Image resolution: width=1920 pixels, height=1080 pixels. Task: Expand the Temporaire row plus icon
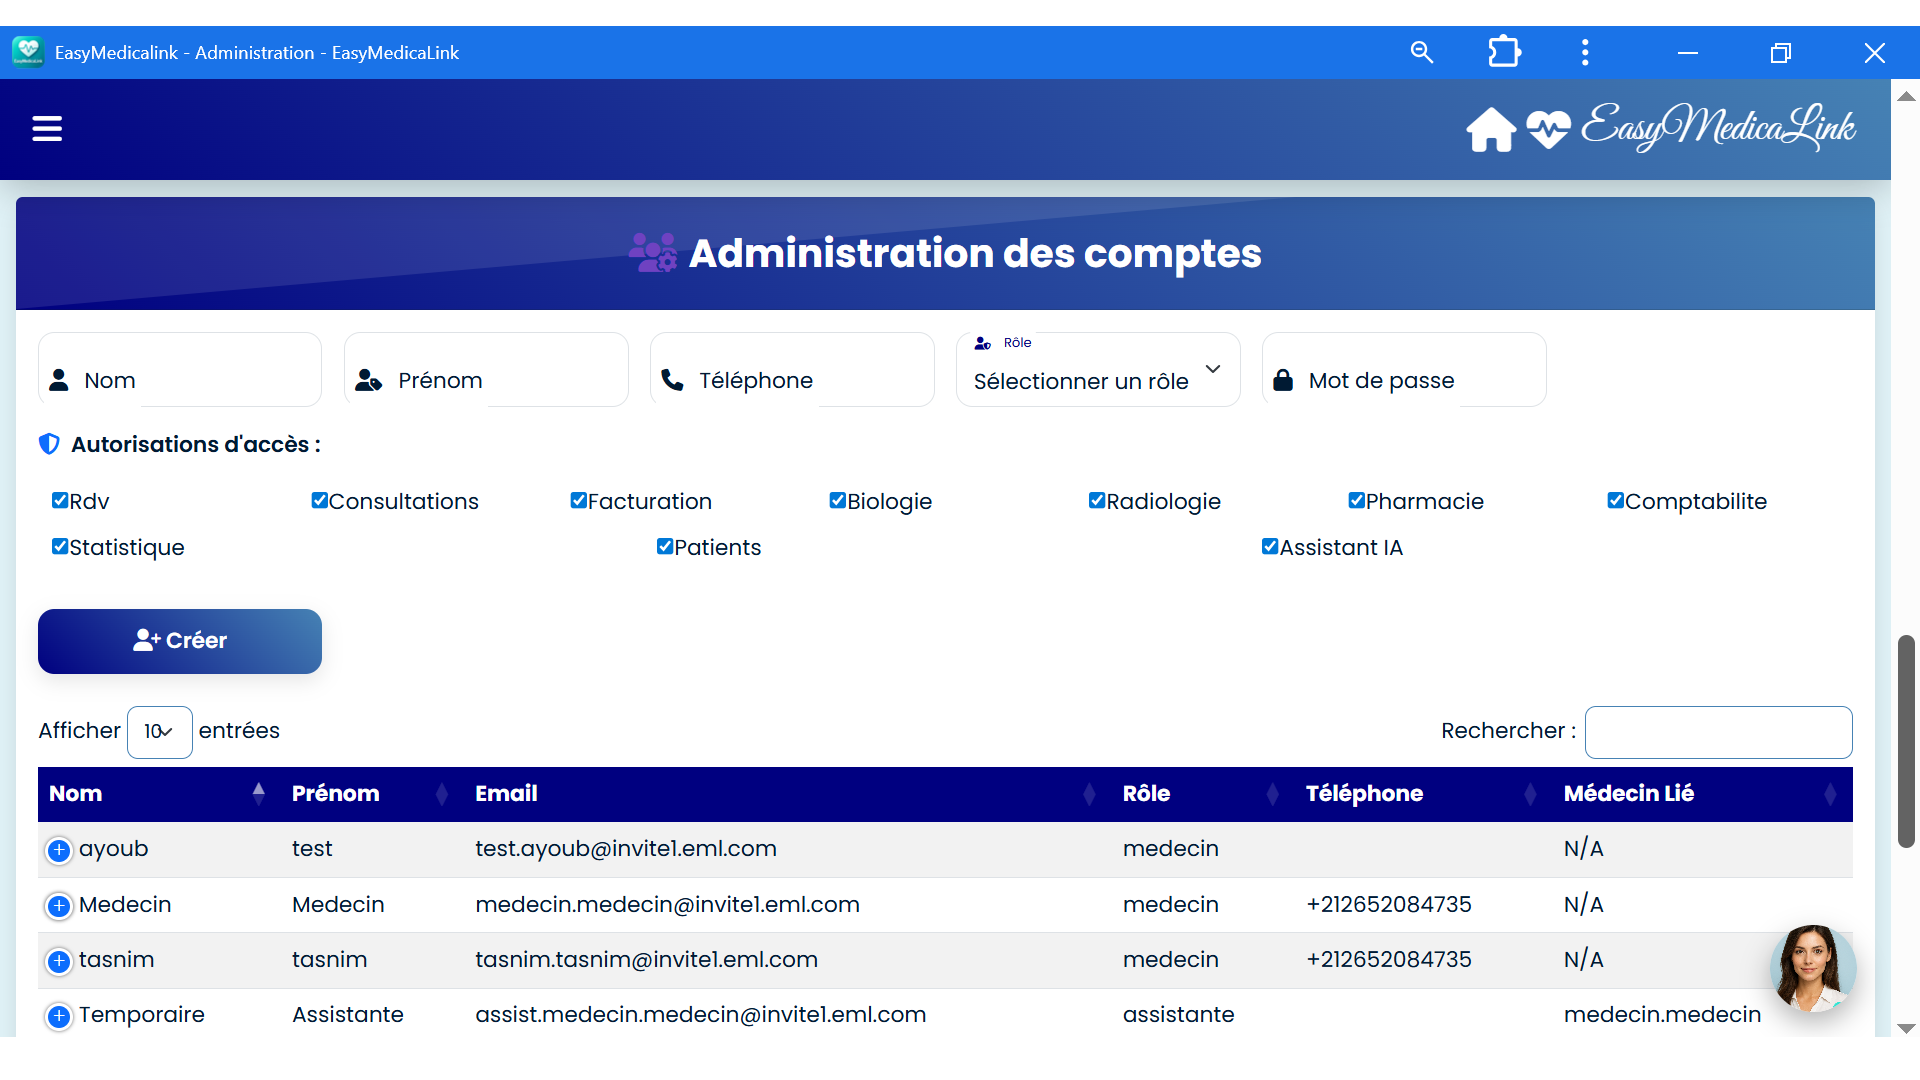coord(59,1016)
